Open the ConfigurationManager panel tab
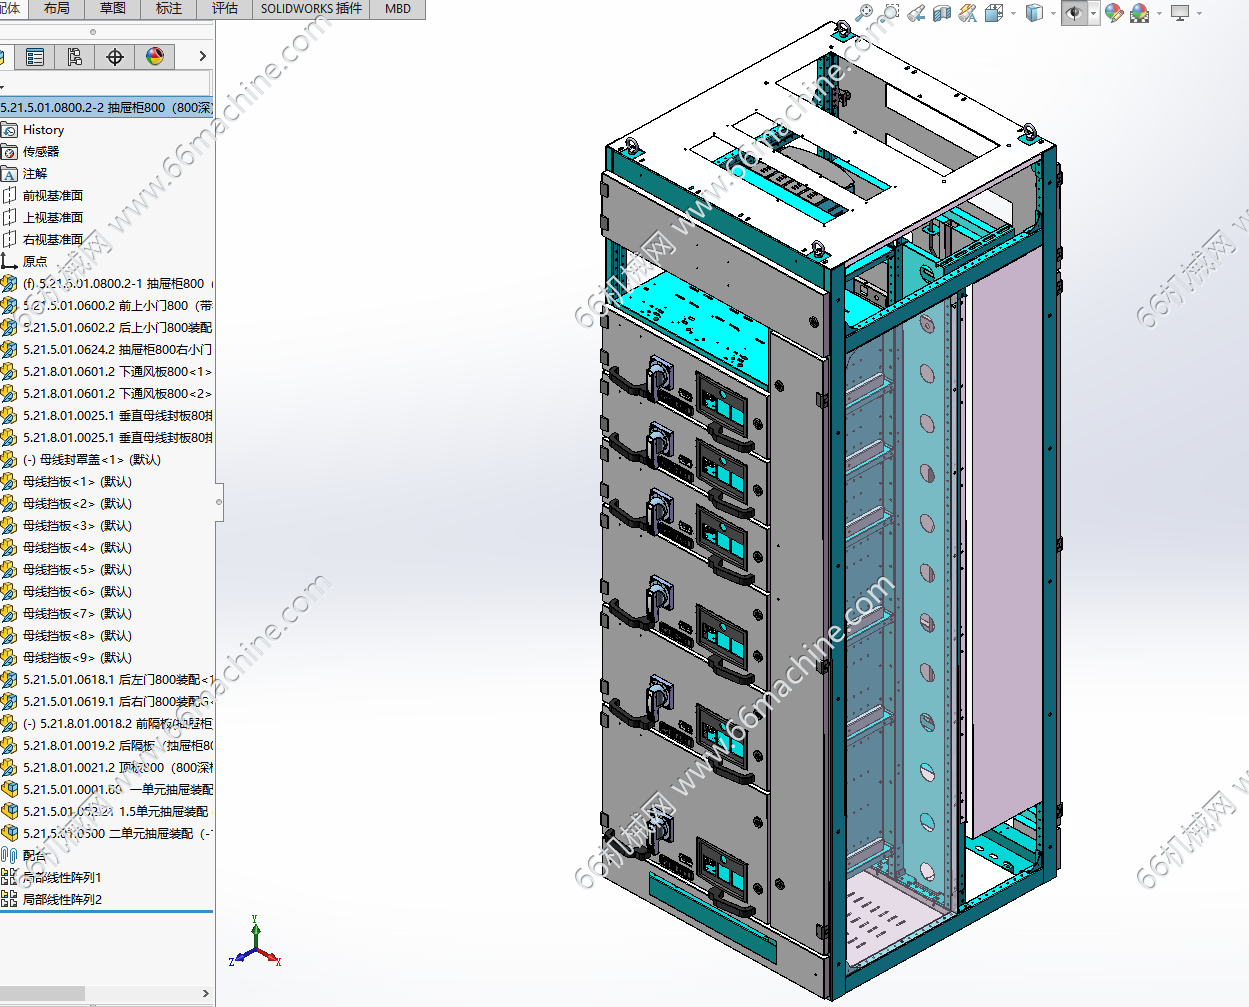 tap(75, 57)
